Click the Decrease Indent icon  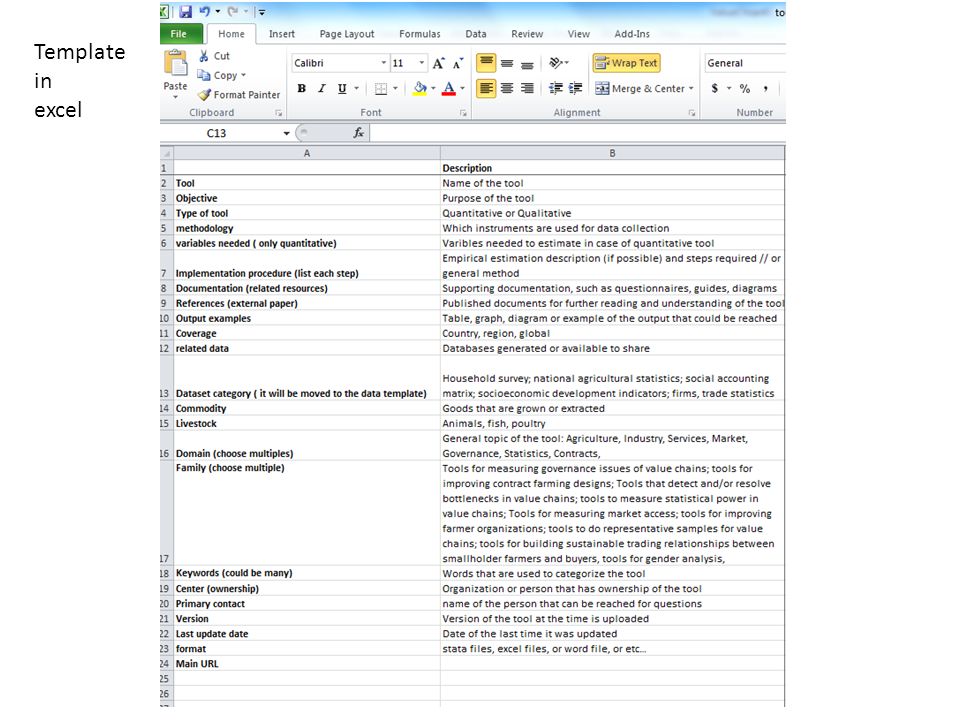point(556,89)
